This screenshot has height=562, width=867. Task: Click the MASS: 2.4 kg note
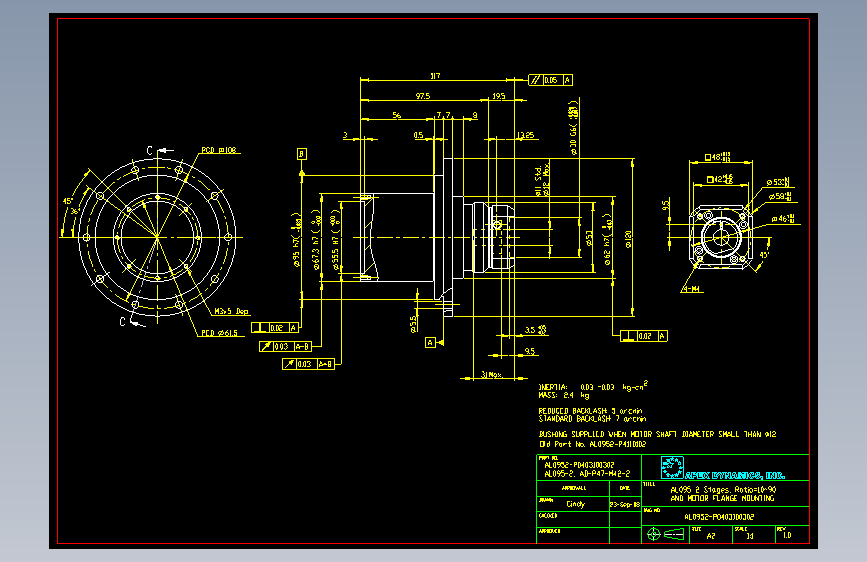pyautogui.click(x=564, y=396)
